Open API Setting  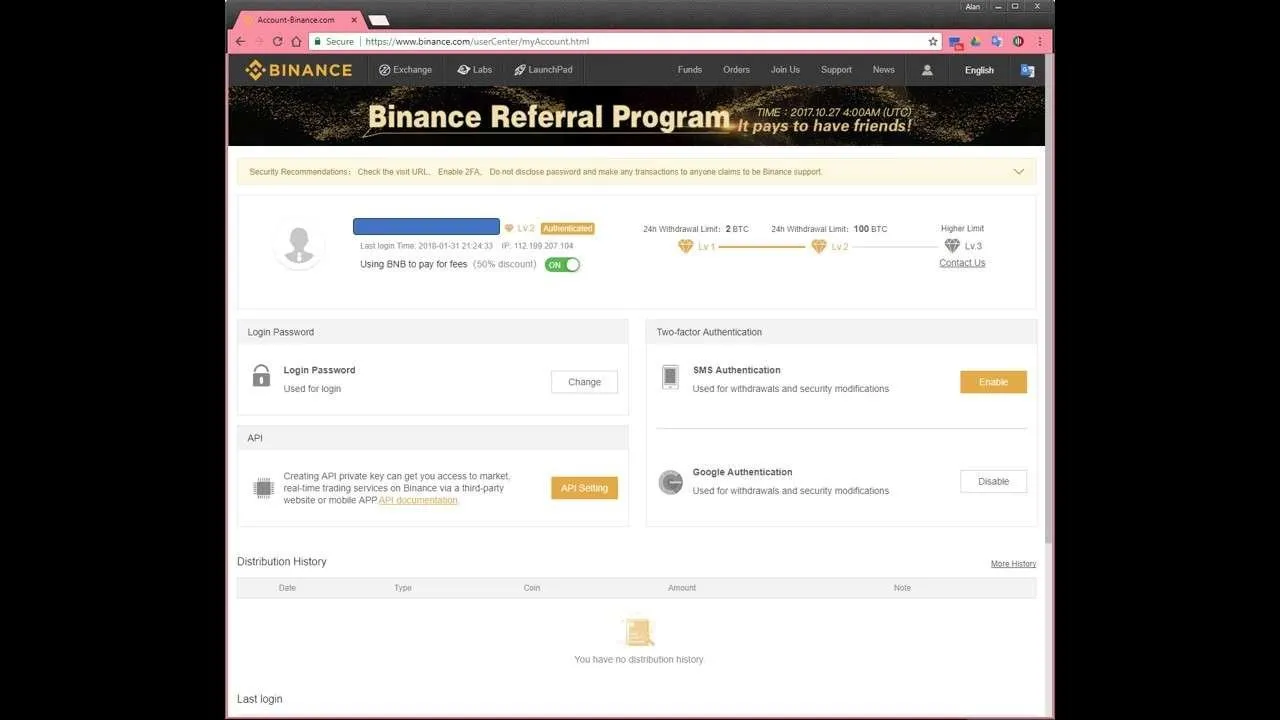584,488
